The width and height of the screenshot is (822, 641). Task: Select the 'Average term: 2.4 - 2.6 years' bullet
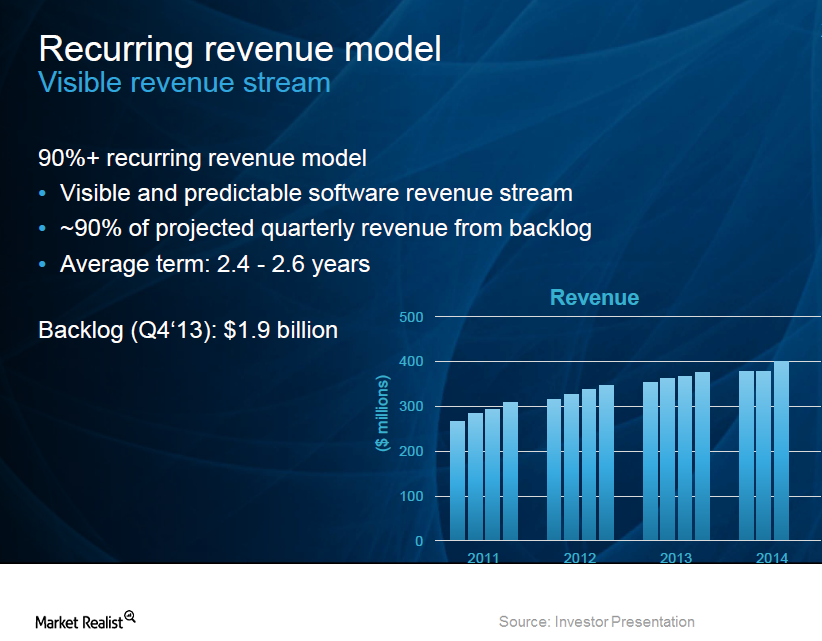pos(215,264)
